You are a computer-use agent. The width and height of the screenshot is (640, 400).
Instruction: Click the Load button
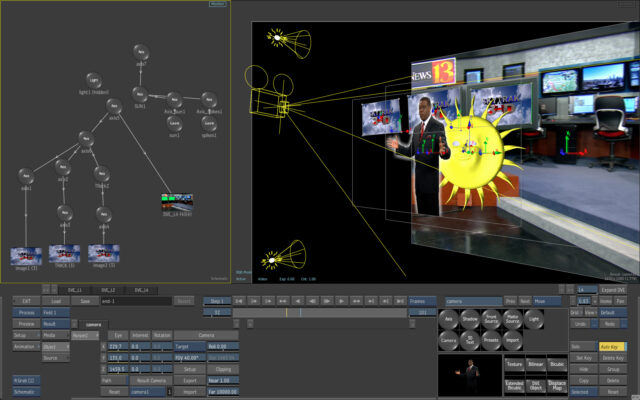pyautogui.click(x=56, y=300)
